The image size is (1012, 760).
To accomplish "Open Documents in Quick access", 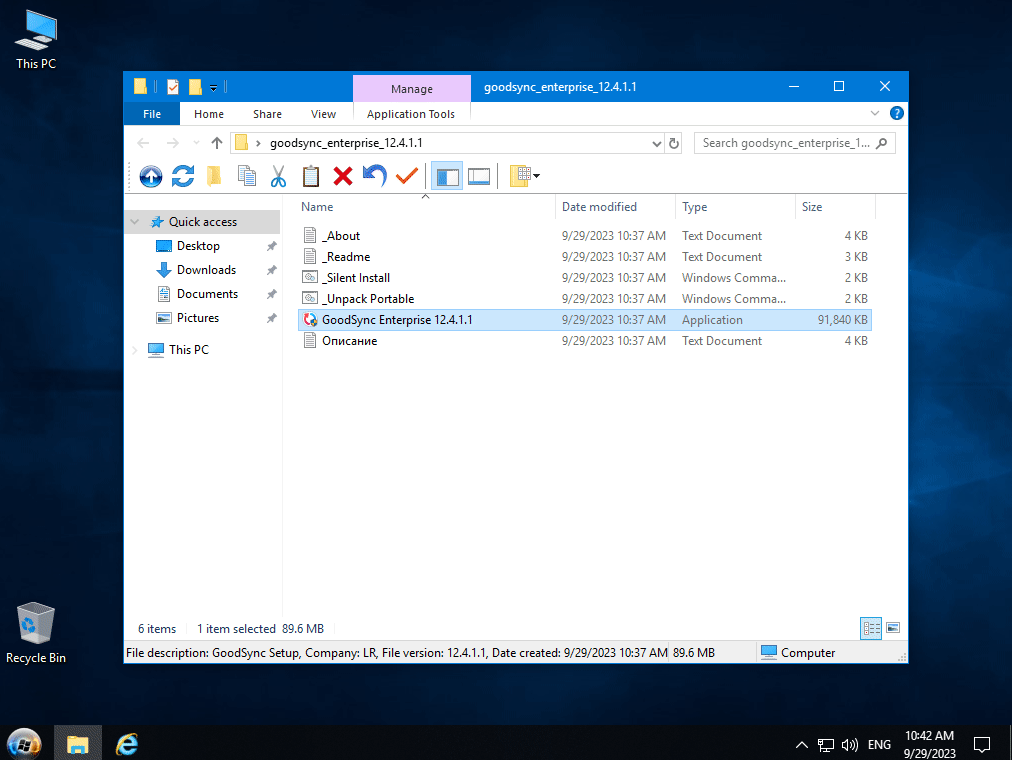I will pos(207,294).
